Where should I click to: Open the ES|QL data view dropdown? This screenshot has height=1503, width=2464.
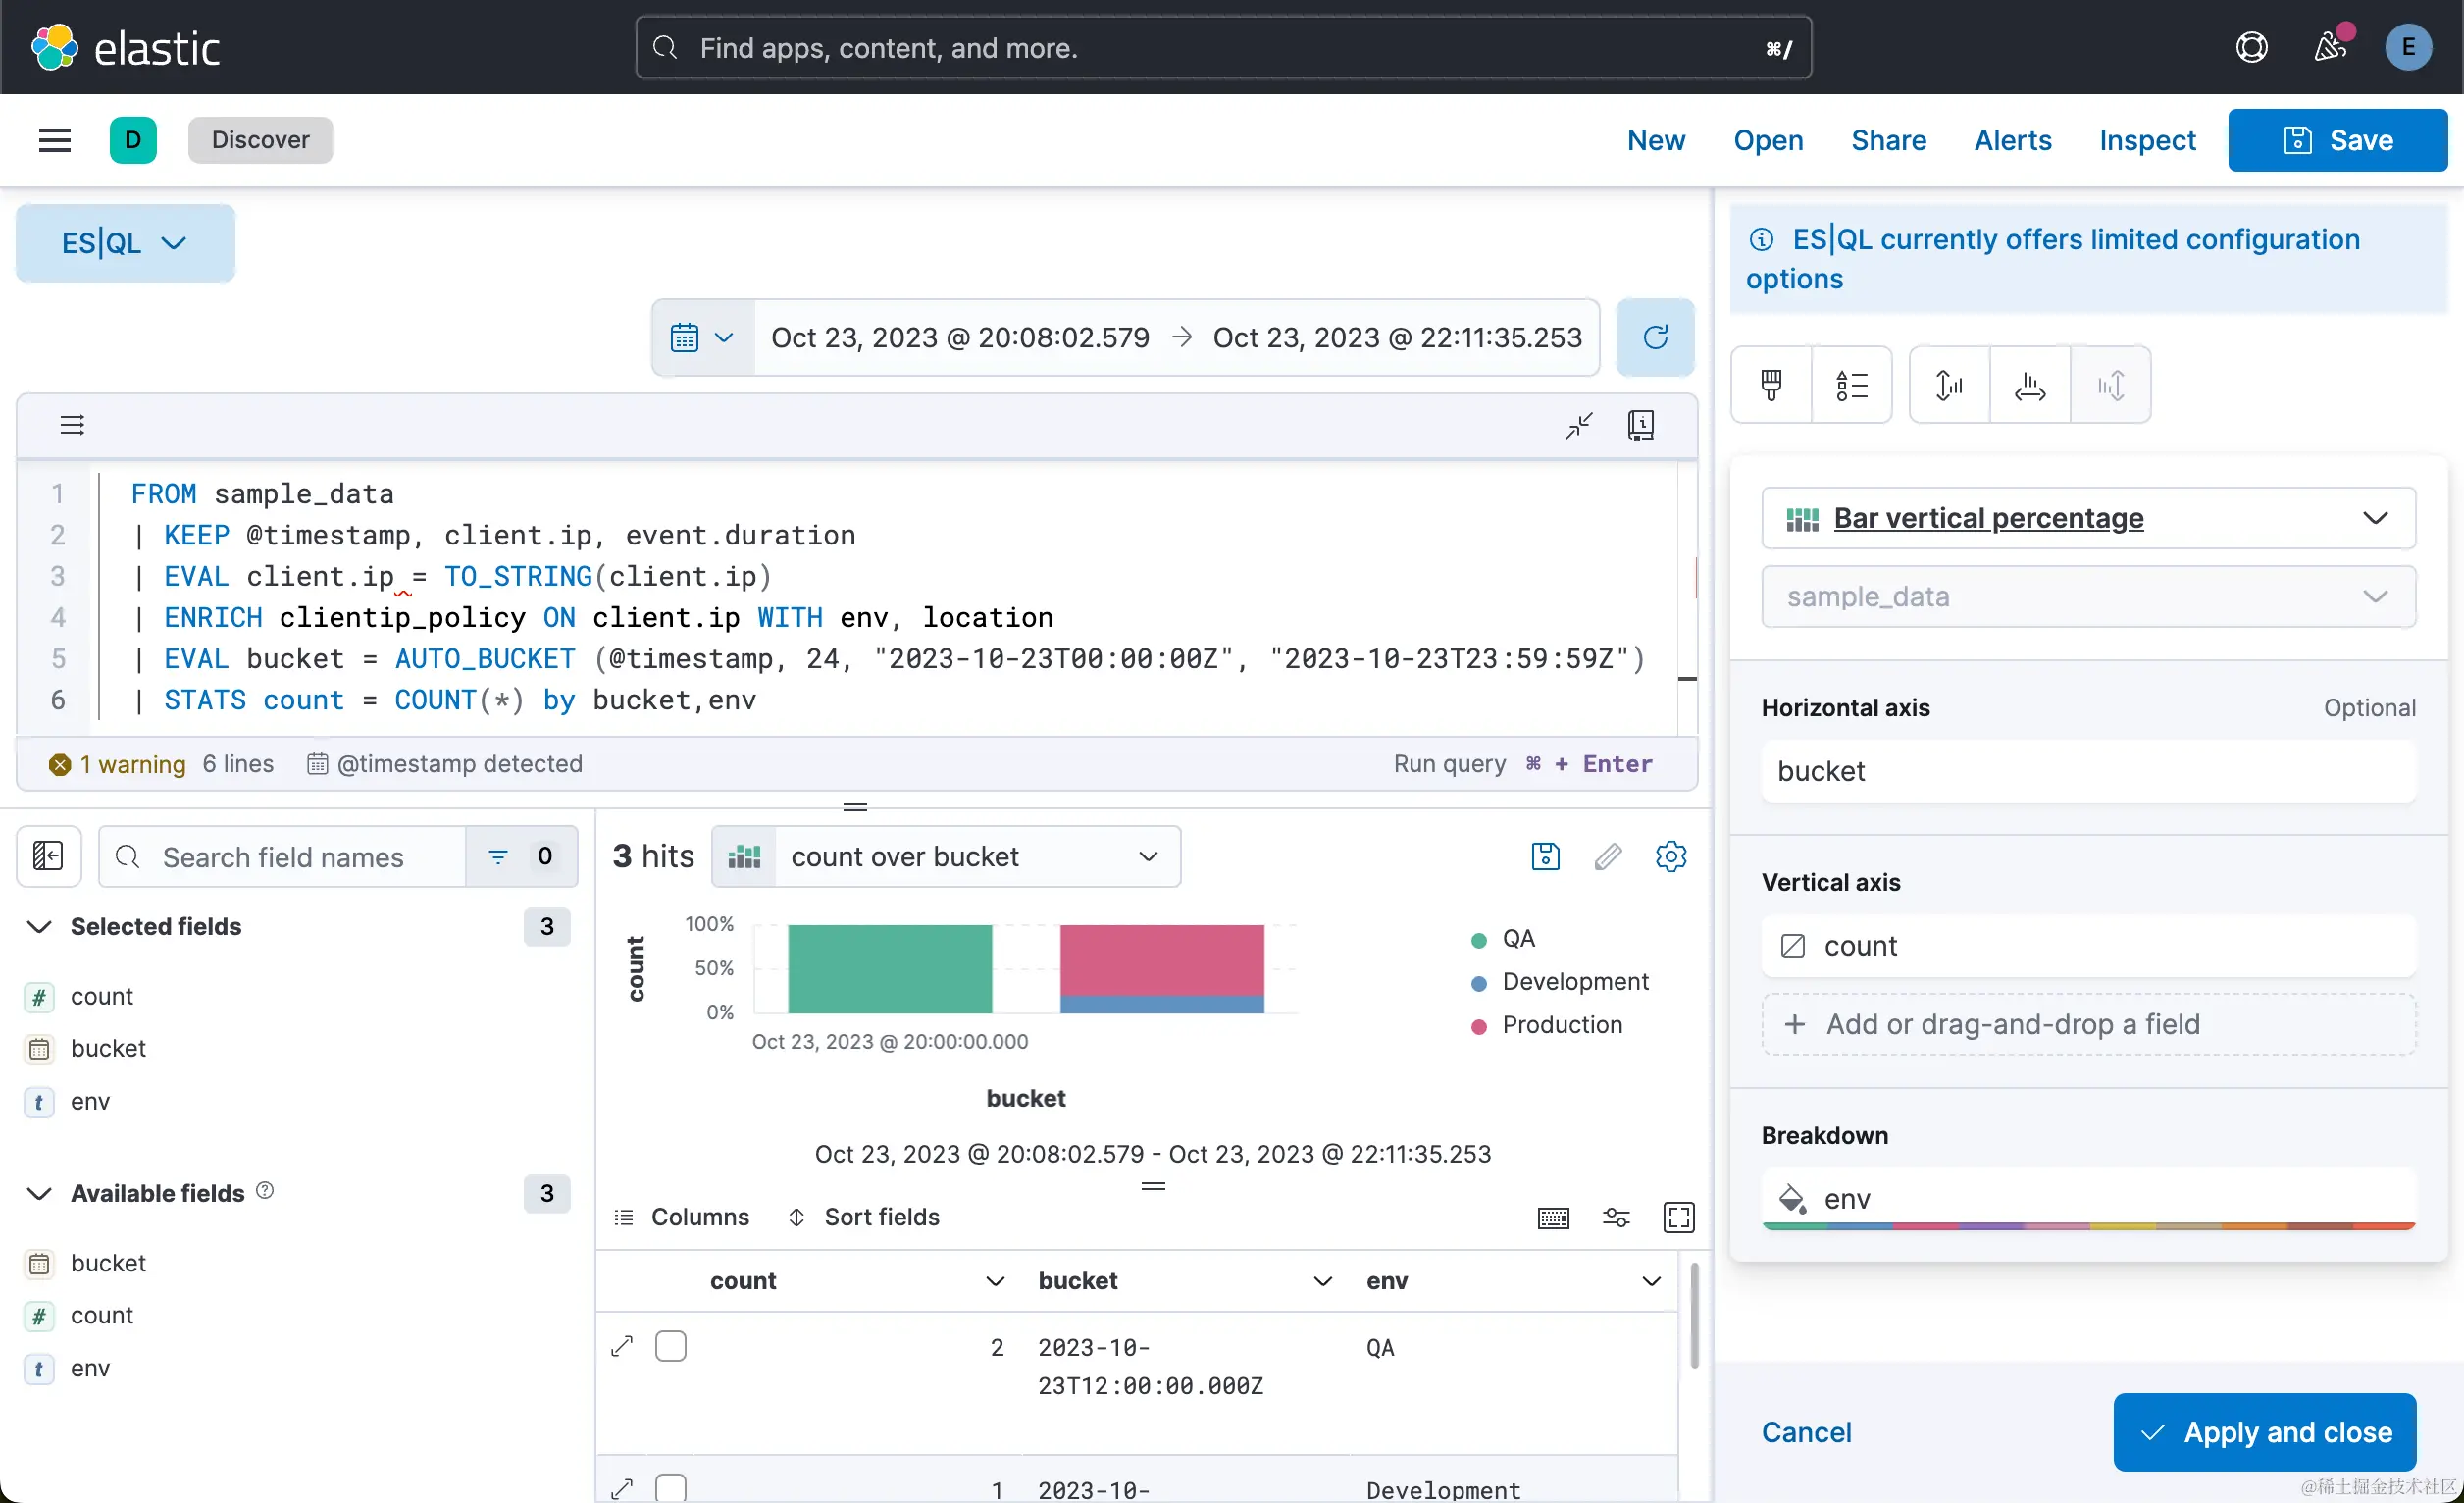(x=125, y=243)
